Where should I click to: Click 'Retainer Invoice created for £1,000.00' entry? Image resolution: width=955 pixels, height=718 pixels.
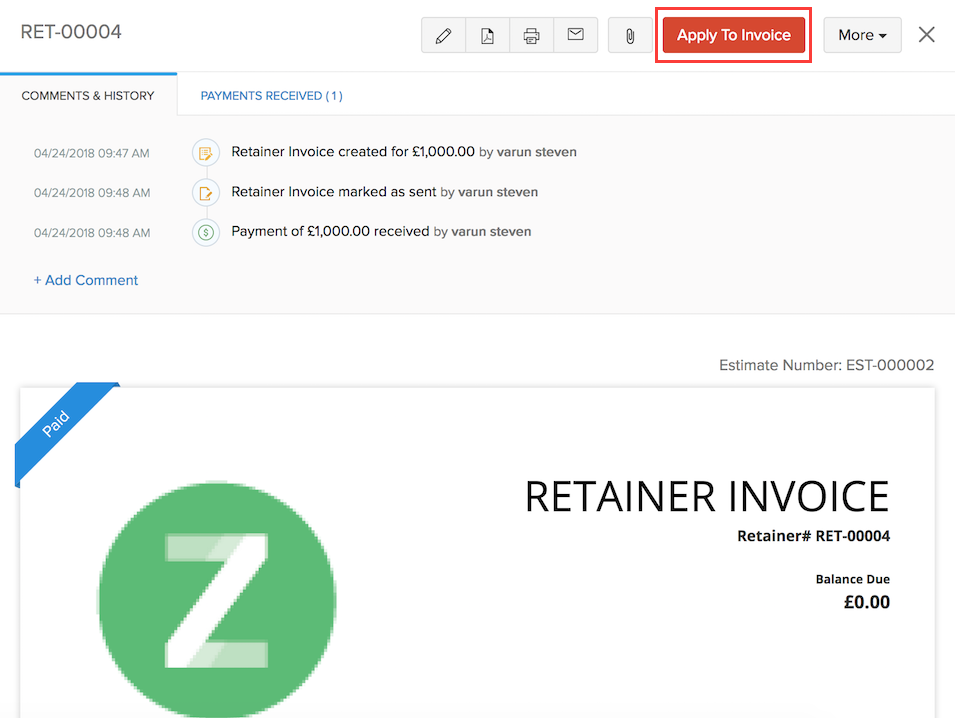[x=353, y=152]
